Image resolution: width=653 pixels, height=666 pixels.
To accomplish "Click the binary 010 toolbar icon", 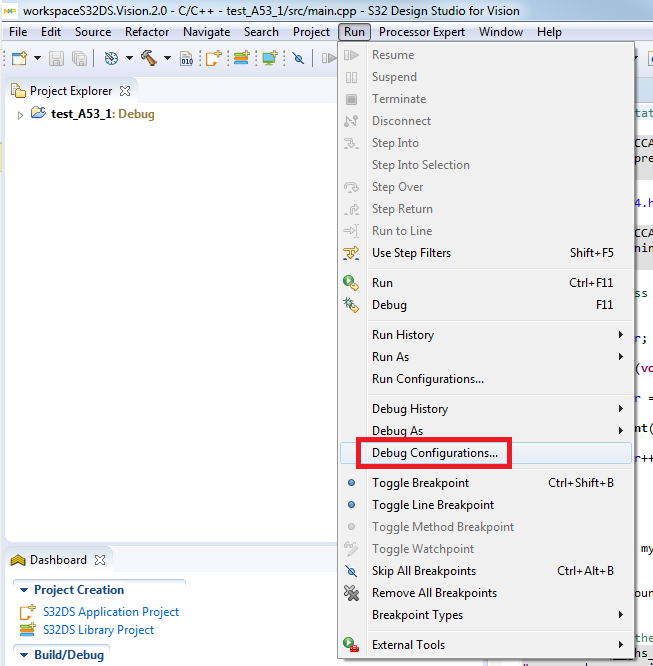I will [x=187, y=58].
